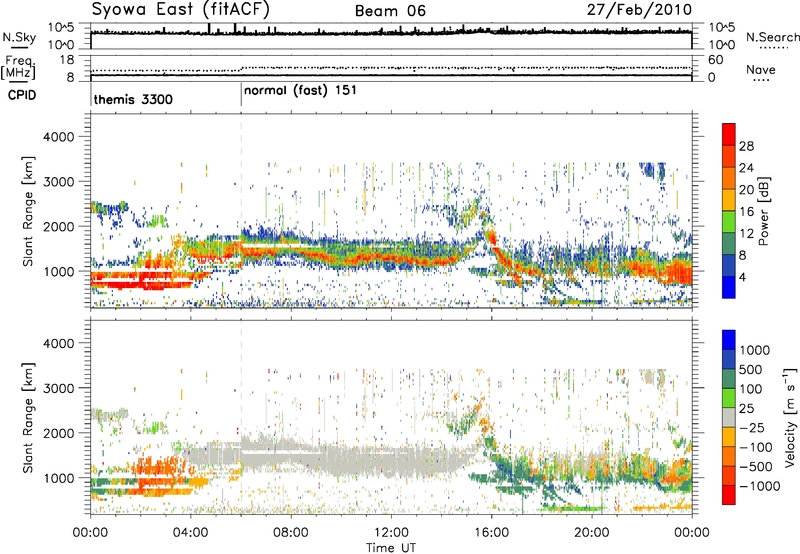Click the '28' label on Power colorbar
800x554 pixels.
pos(746,146)
